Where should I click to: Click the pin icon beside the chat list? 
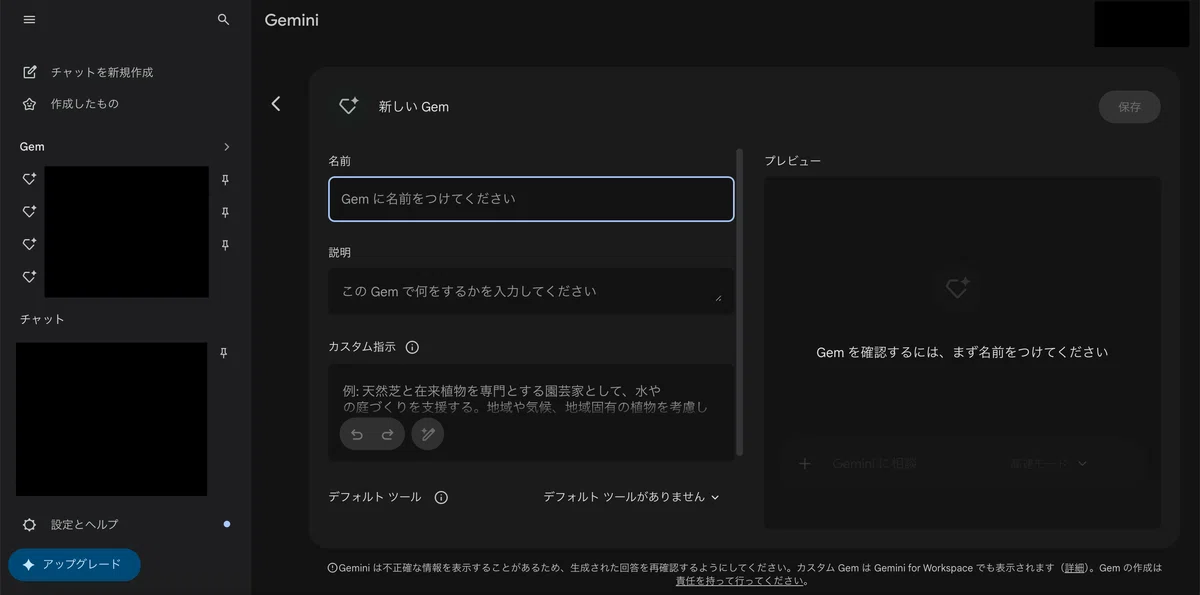point(224,353)
